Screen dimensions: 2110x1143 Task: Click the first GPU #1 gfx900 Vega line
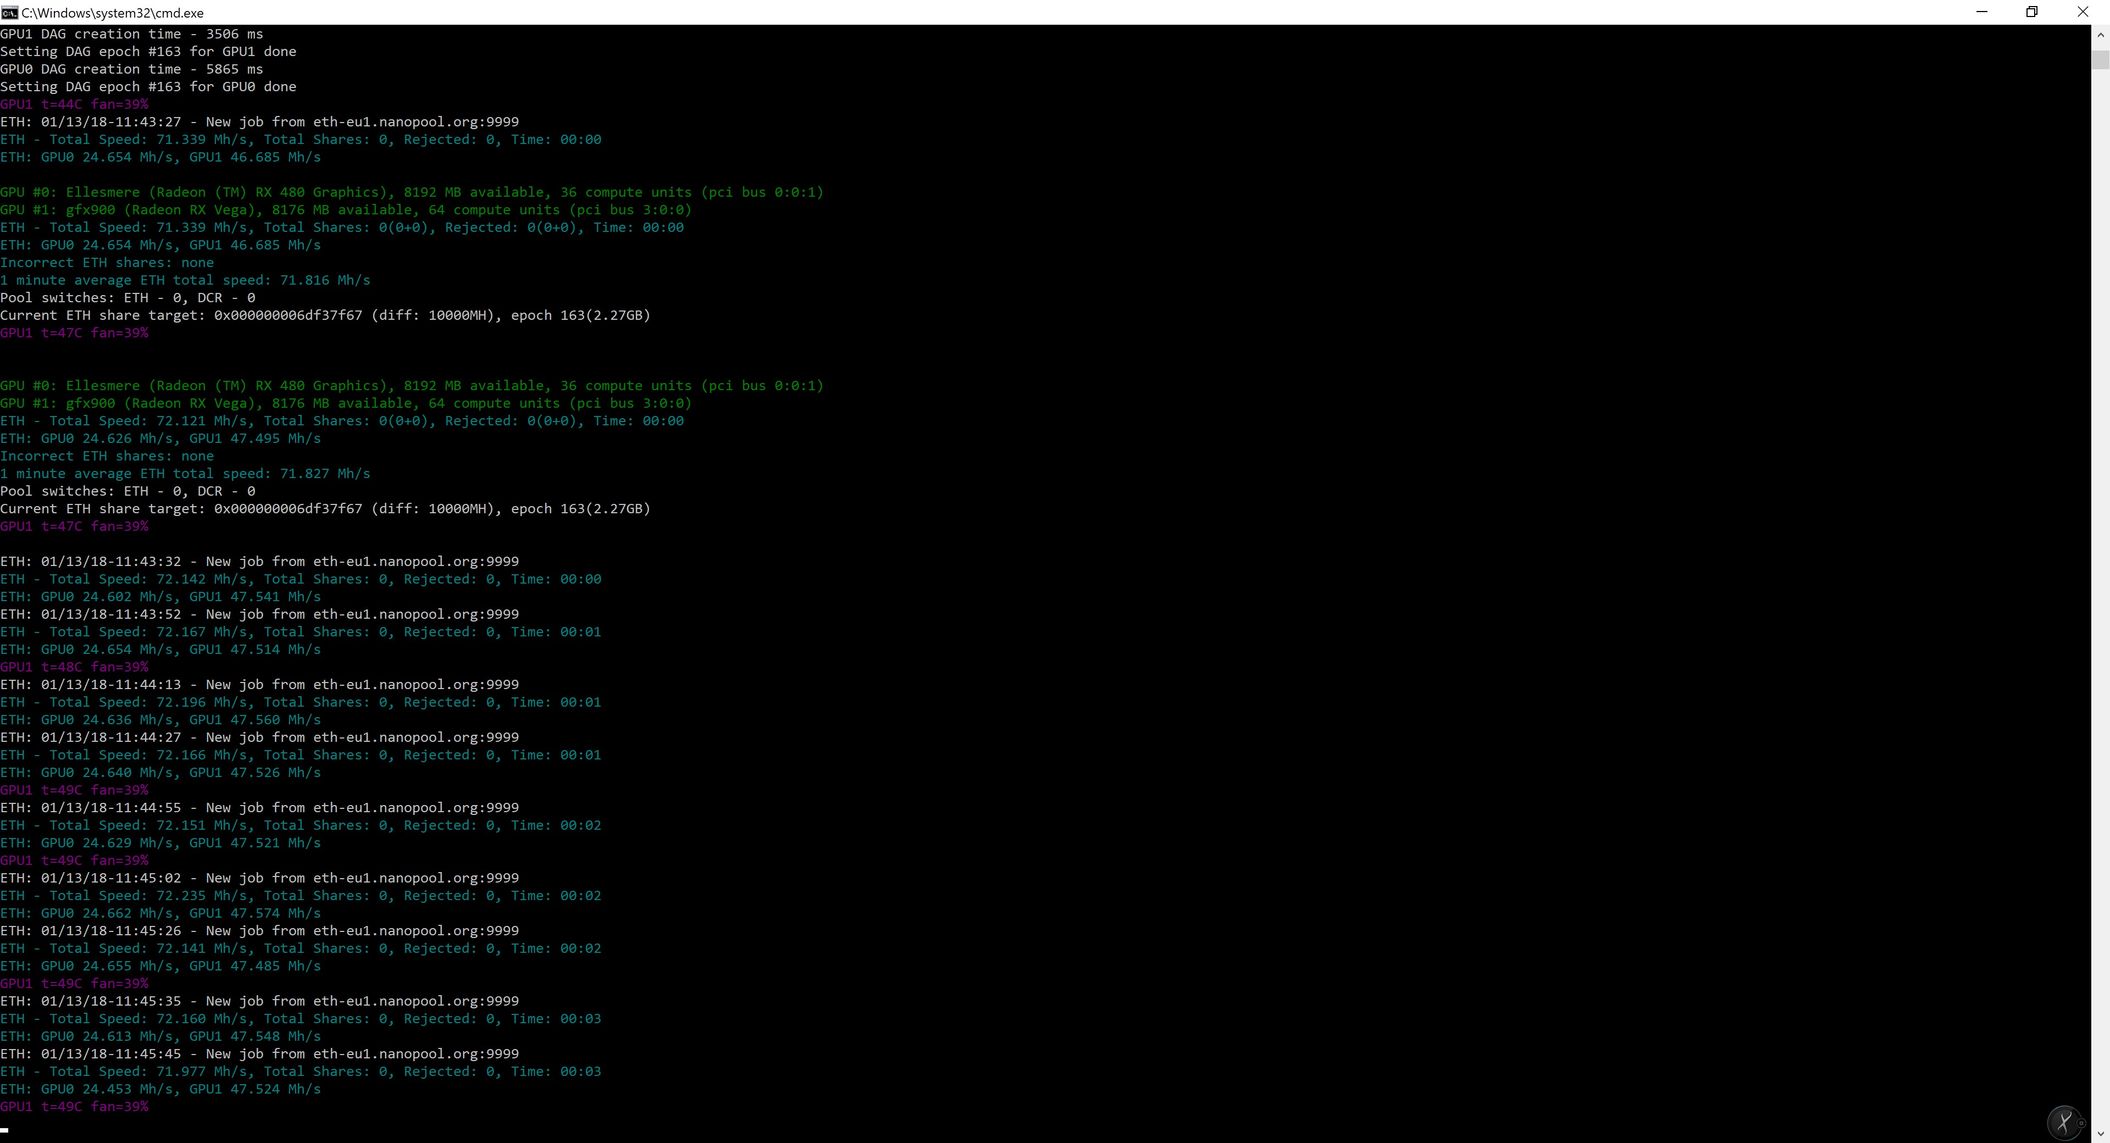coord(345,210)
